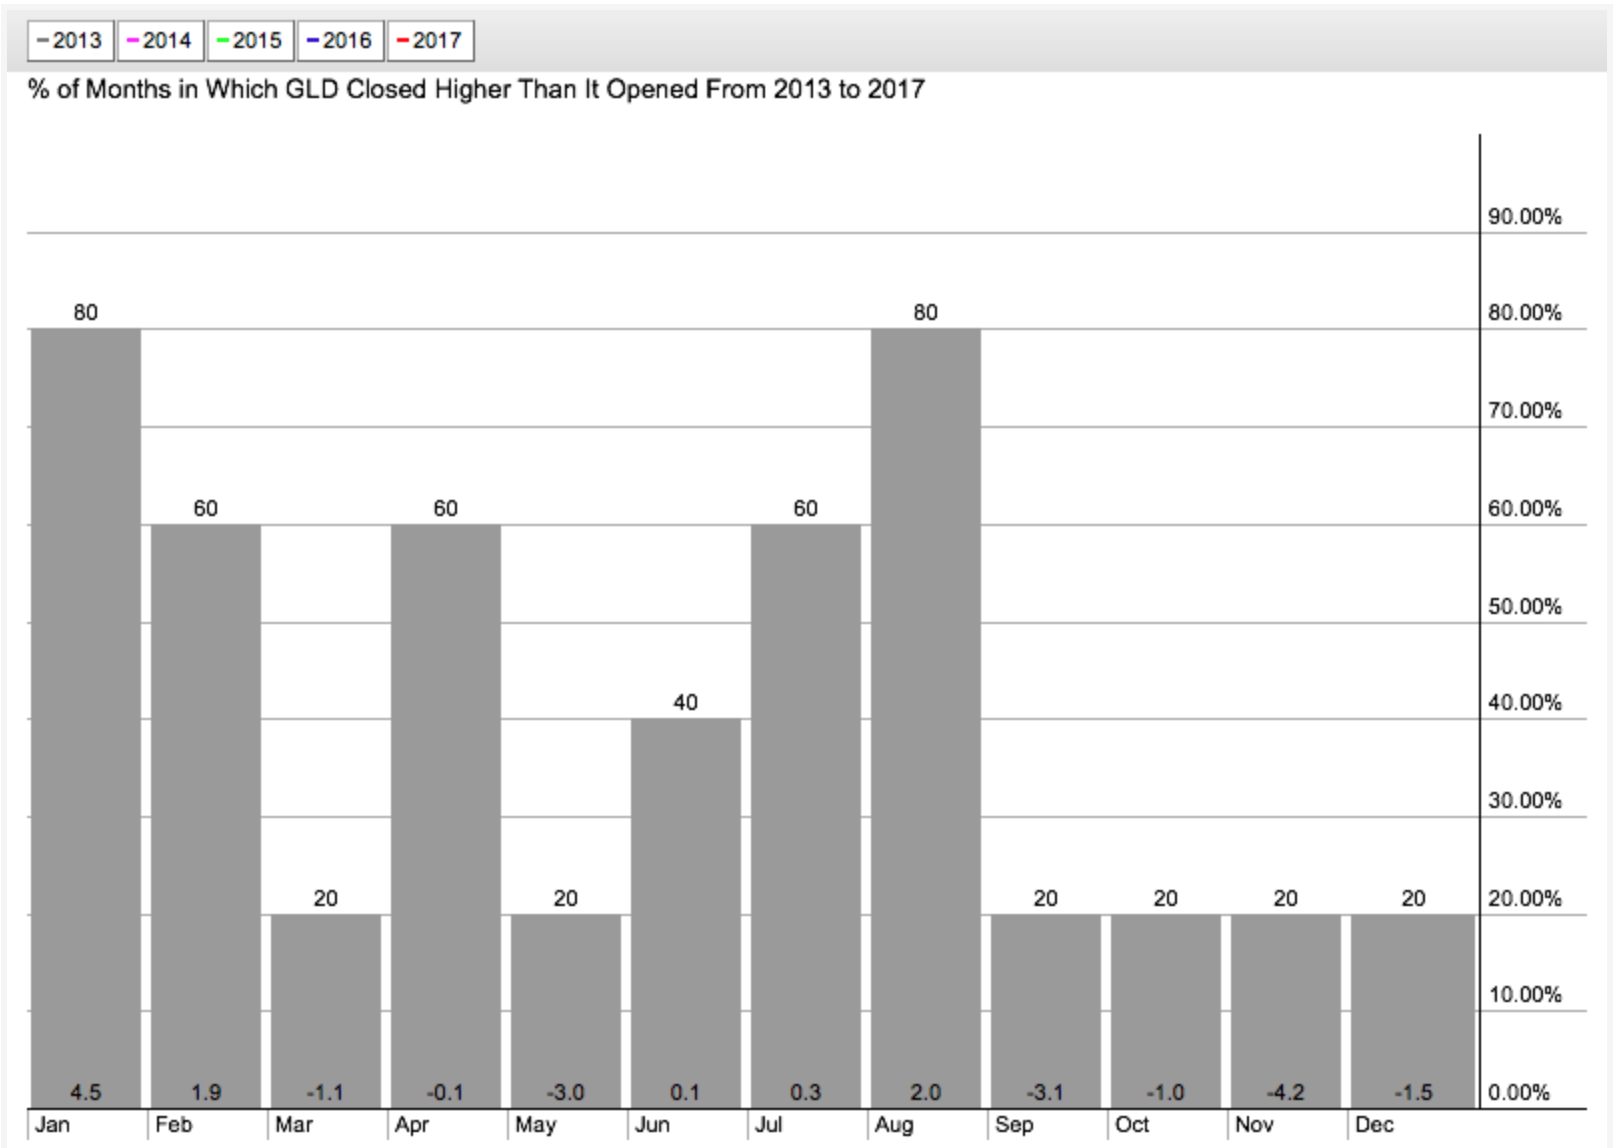Viewport: 1618px width, 1148px height.
Task: Click the 30.00% y-axis label
Action: 1525,801
